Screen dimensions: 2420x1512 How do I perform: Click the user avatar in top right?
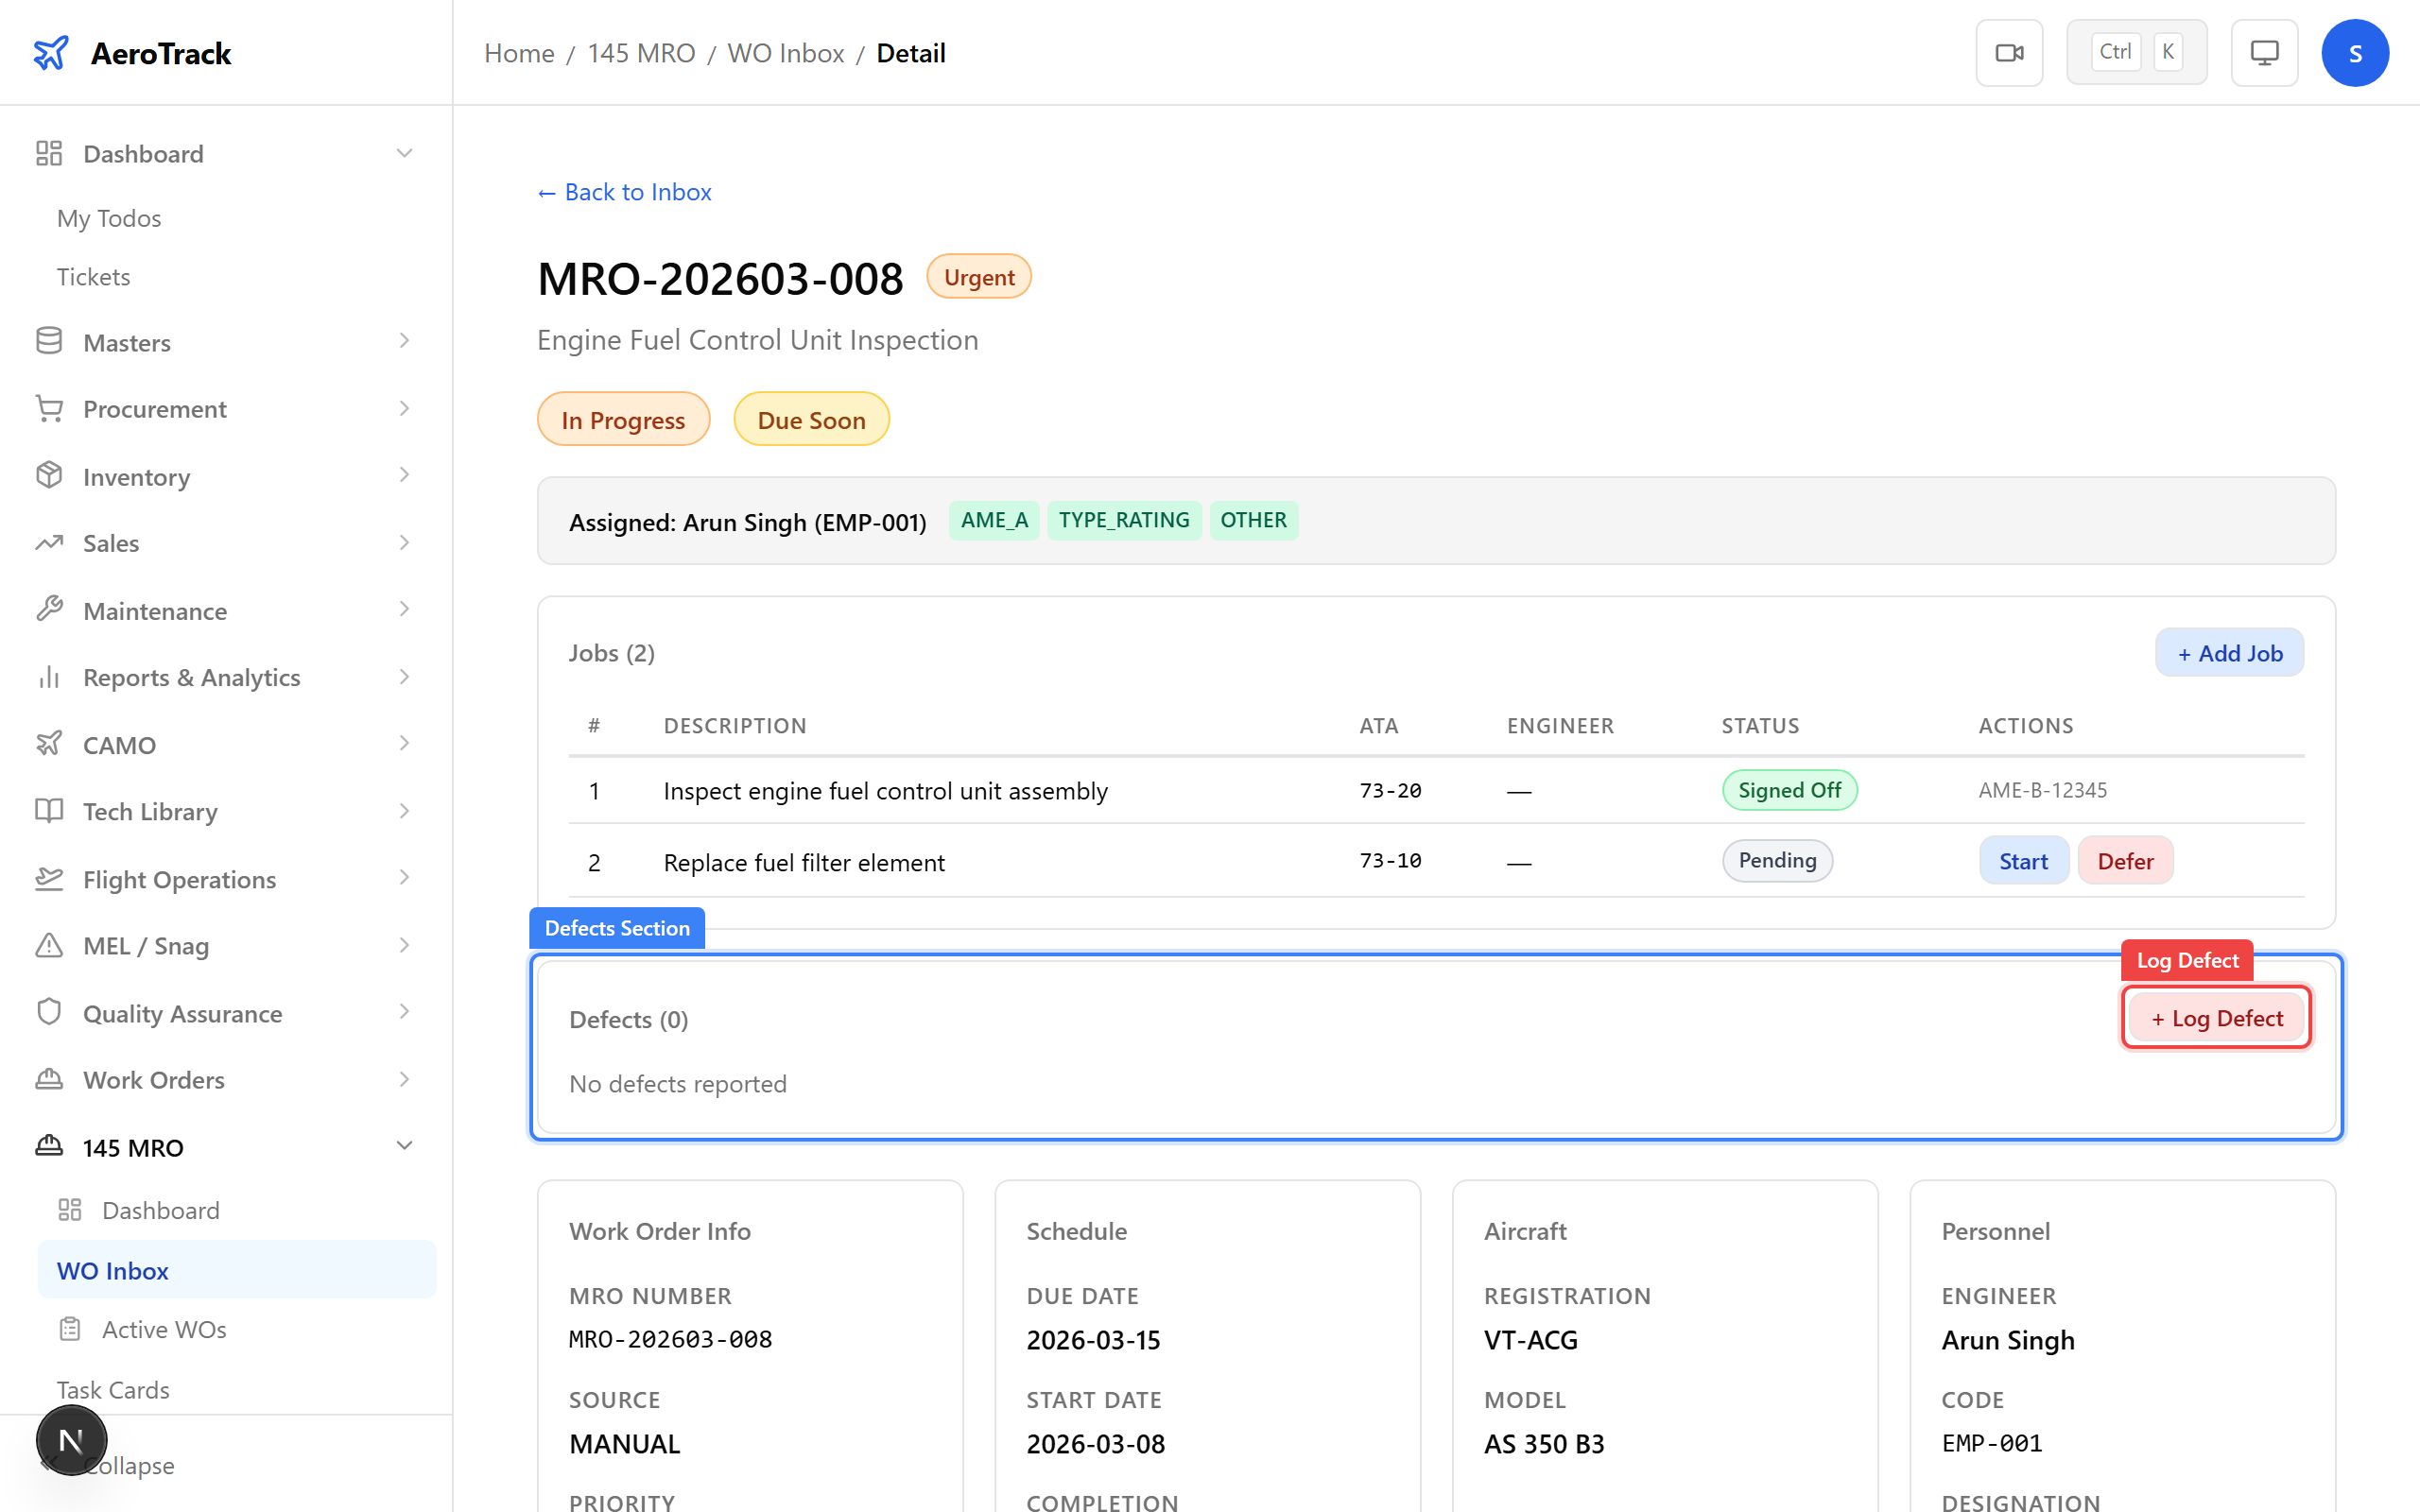(x=2355, y=52)
